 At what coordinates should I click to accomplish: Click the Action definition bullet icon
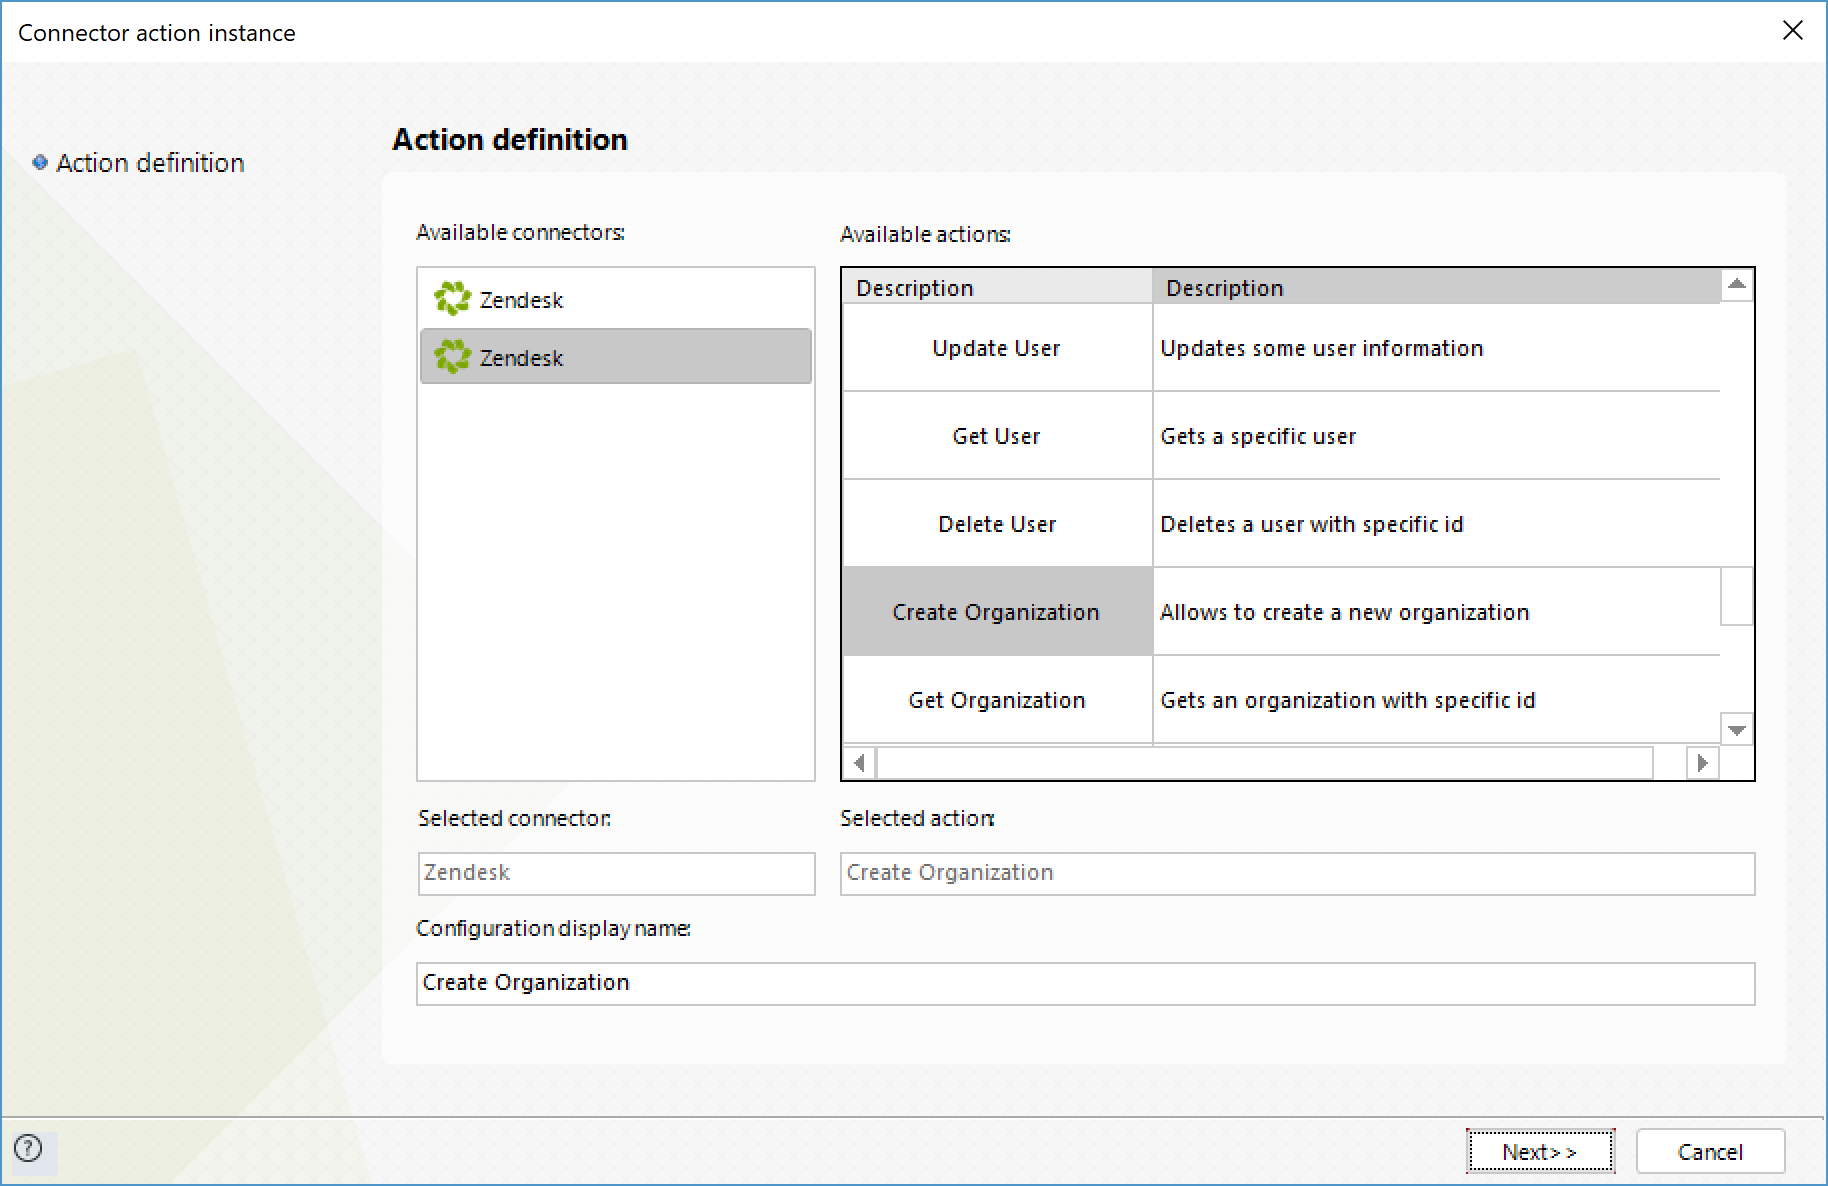(x=40, y=162)
